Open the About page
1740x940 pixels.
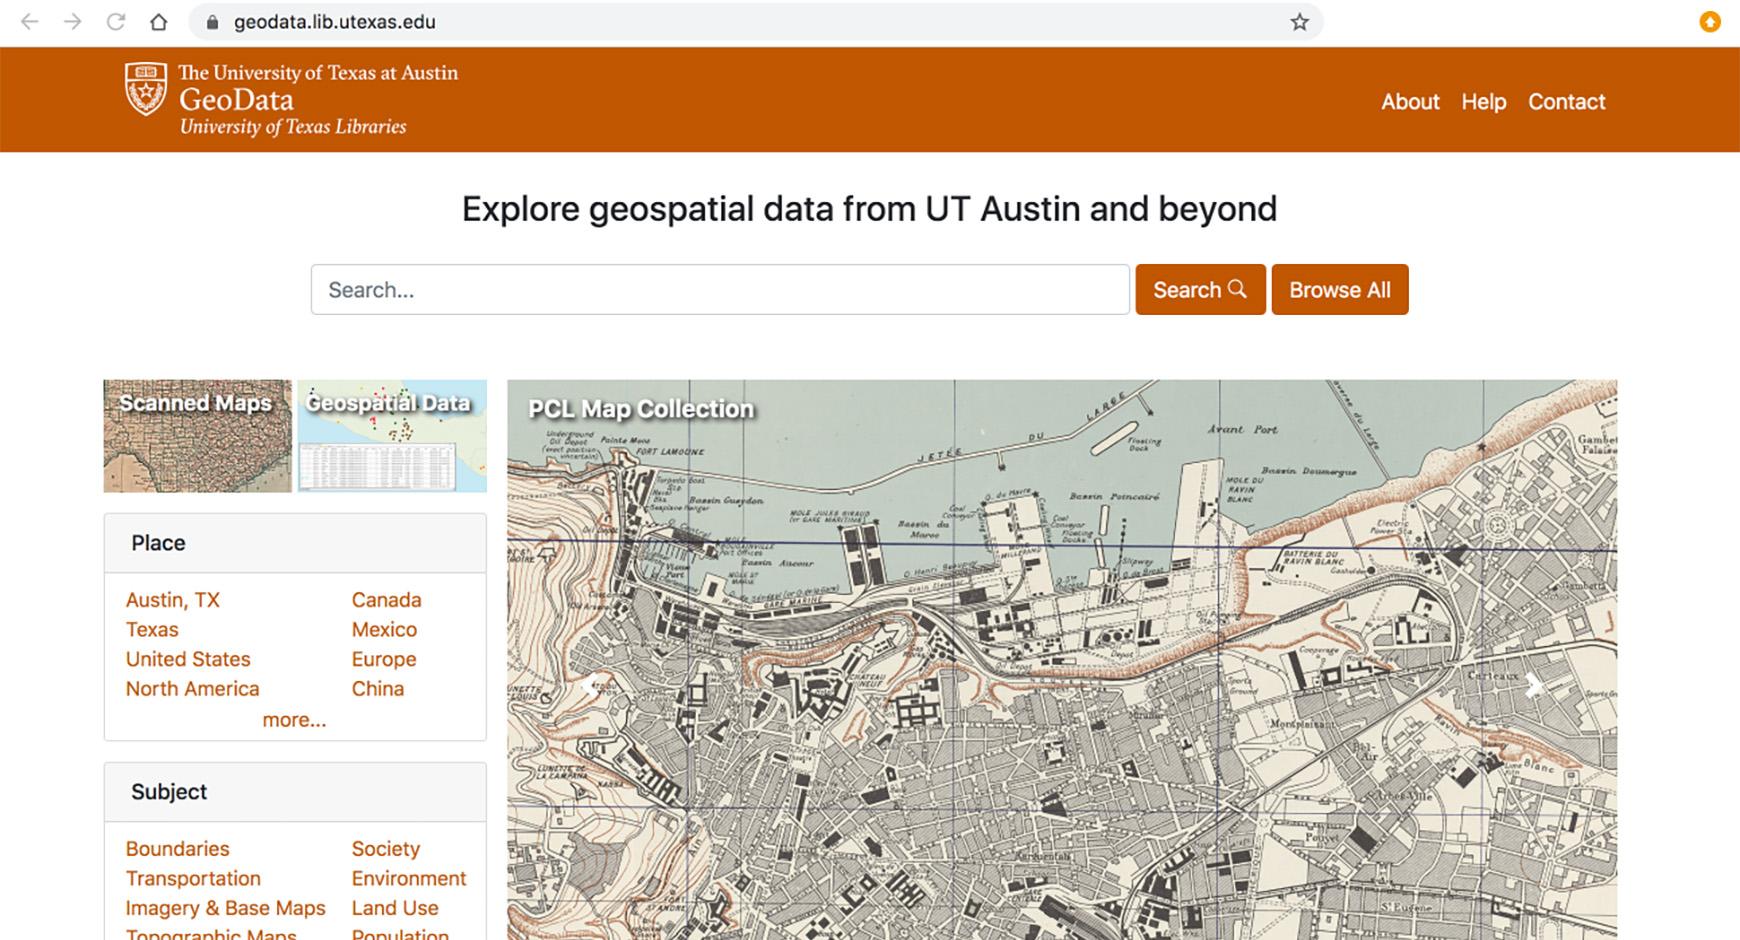pos(1410,101)
